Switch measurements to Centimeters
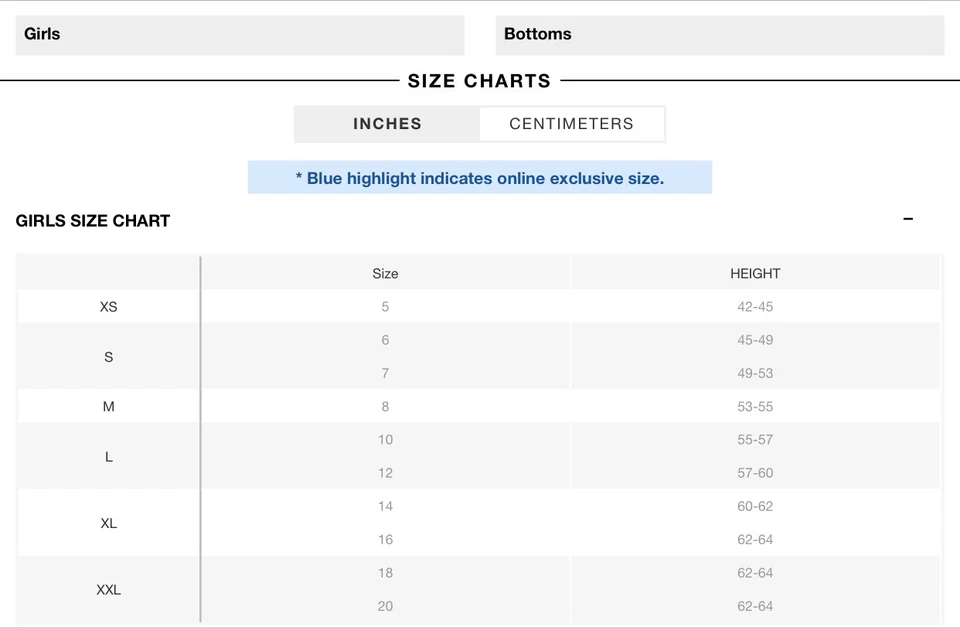This screenshot has width=960, height=627. pyautogui.click(x=571, y=124)
